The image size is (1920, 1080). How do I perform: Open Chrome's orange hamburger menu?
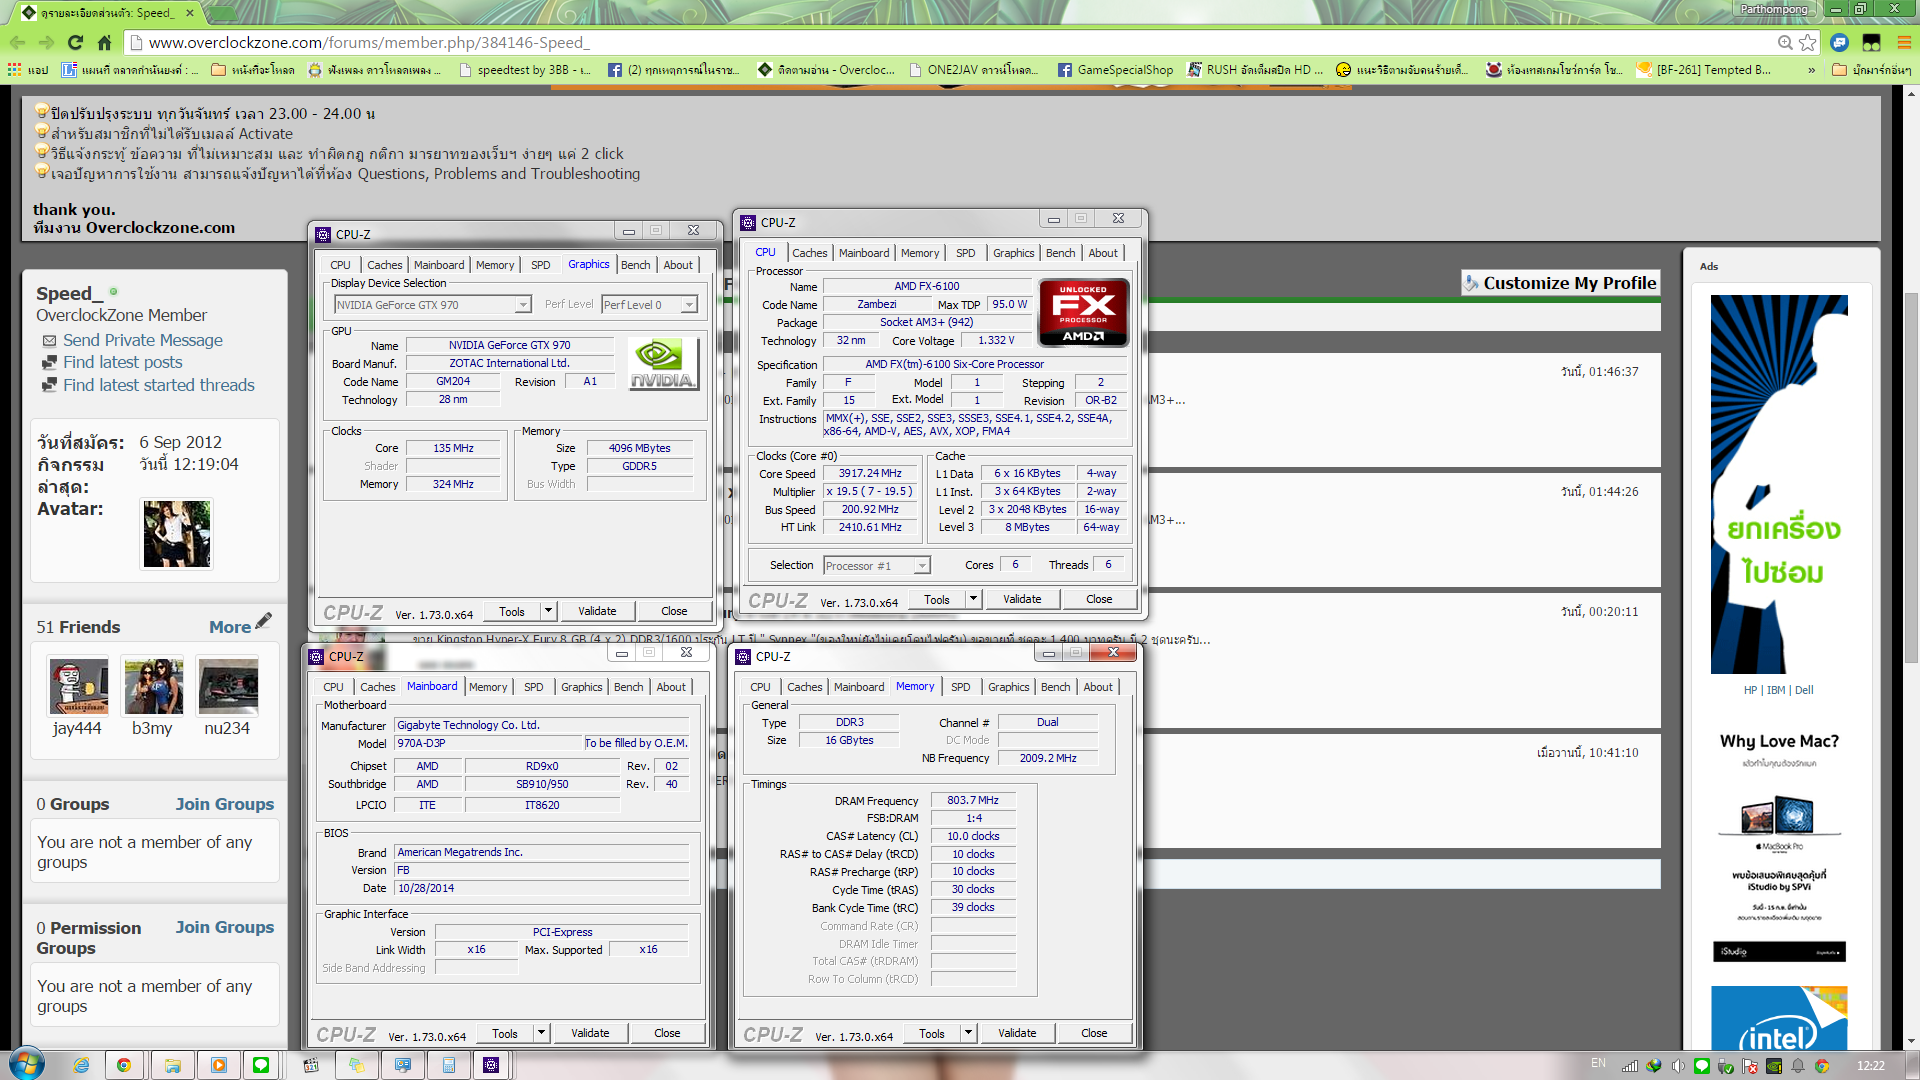1904,42
